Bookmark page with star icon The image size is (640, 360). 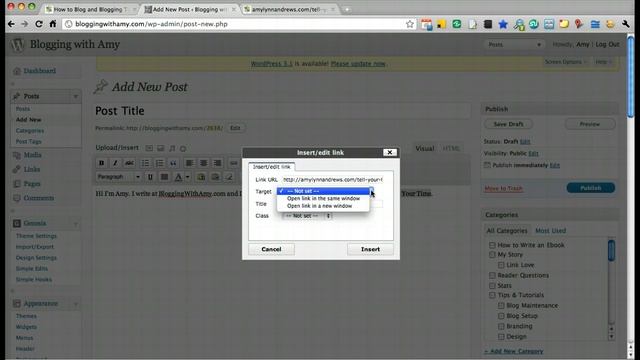click(x=410, y=24)
